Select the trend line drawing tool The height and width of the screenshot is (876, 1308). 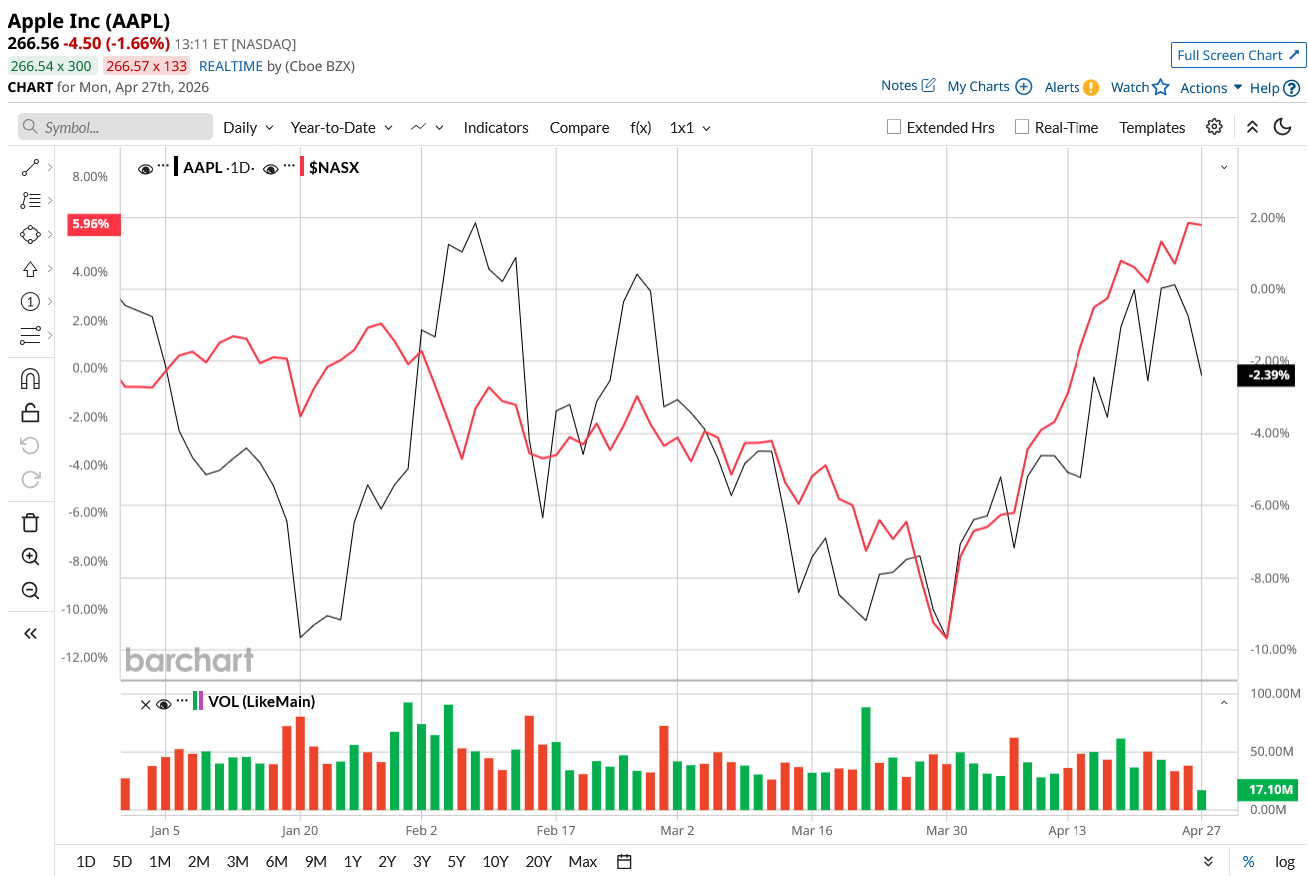[x=30, y=168]
